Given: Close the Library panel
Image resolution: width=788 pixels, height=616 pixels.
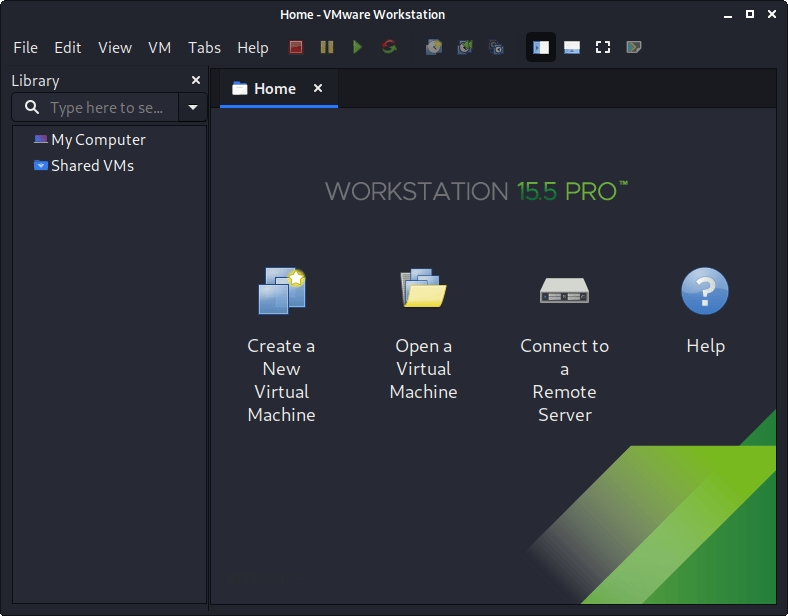Looking at the screenshot, I should click(196, 80).
